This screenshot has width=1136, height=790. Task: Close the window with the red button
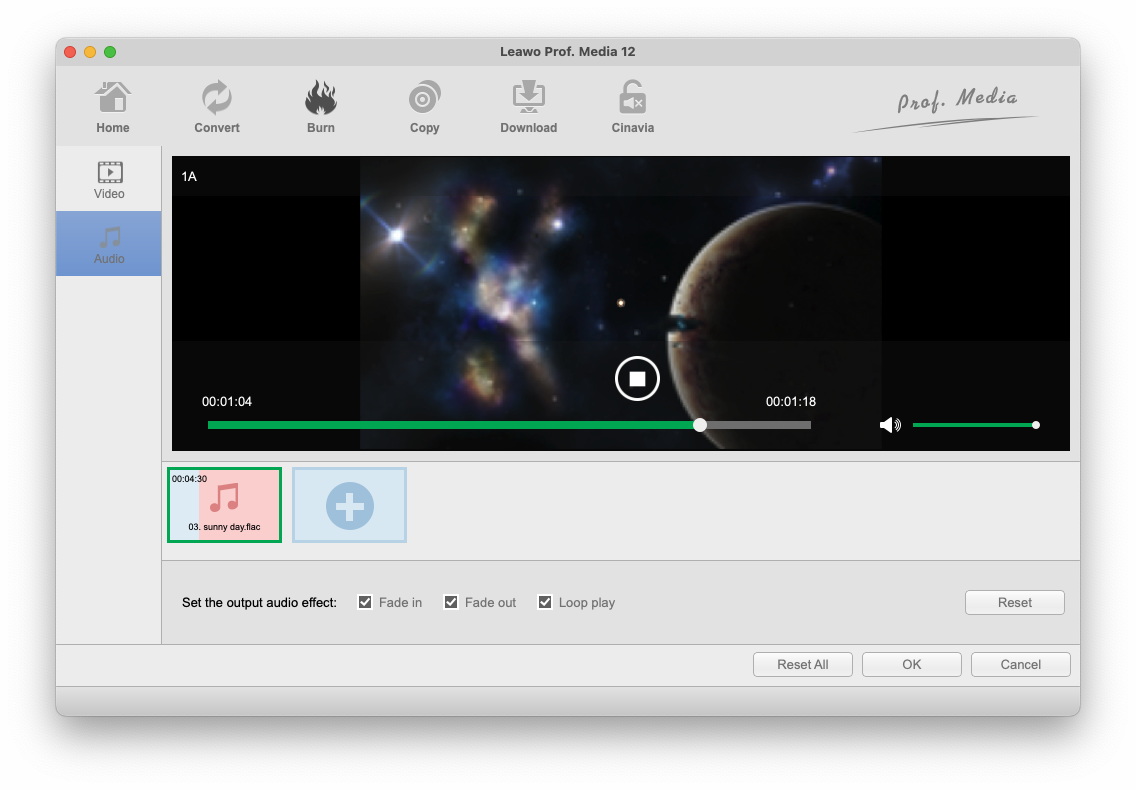coord(70,51)
